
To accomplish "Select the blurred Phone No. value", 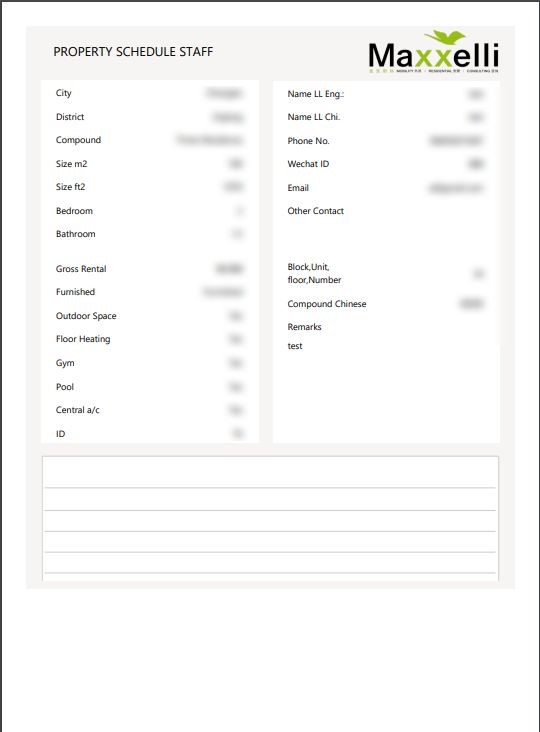I will click(x=456, y=141).
